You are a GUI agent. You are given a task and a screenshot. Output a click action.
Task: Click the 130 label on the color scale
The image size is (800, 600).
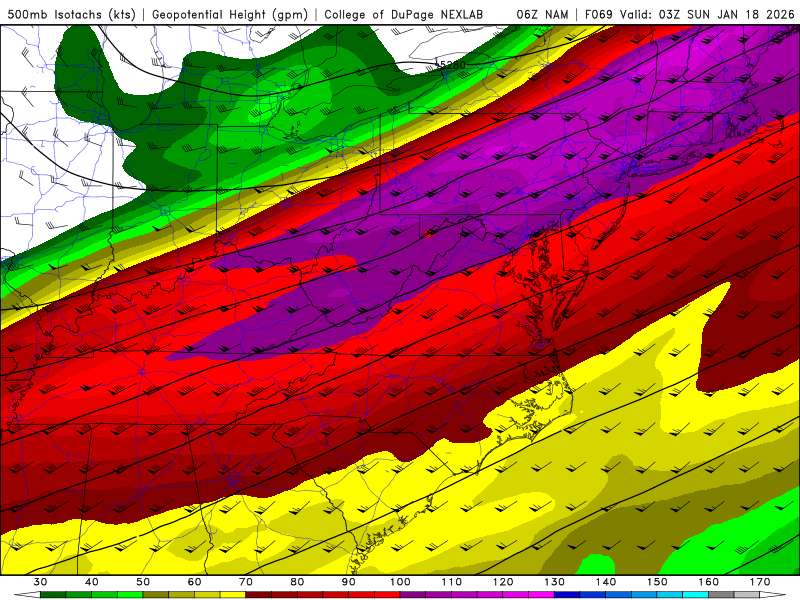555,582
